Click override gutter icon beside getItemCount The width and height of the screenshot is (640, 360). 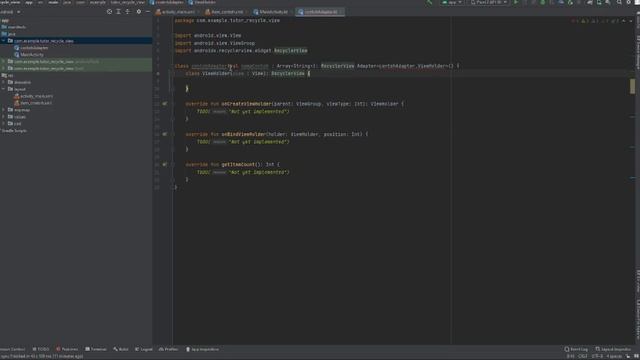tap(164, 164)
